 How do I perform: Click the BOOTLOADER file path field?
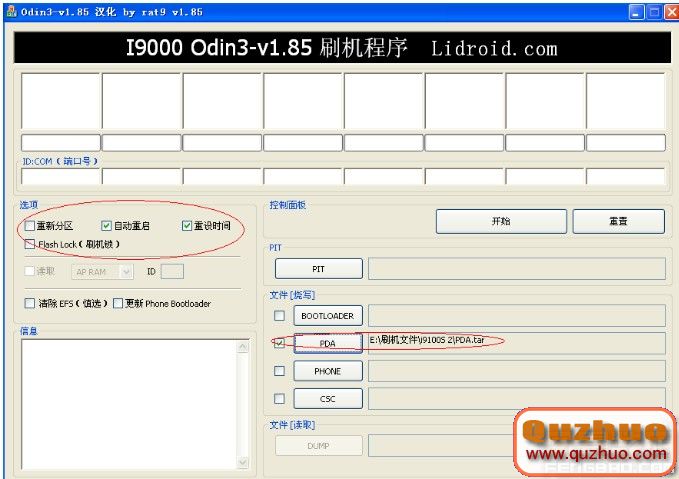tap(517, 316)
